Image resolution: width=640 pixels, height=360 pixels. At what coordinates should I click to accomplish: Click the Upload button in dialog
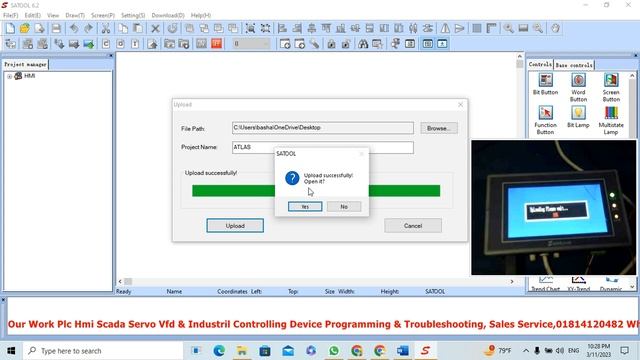point(235,226)
